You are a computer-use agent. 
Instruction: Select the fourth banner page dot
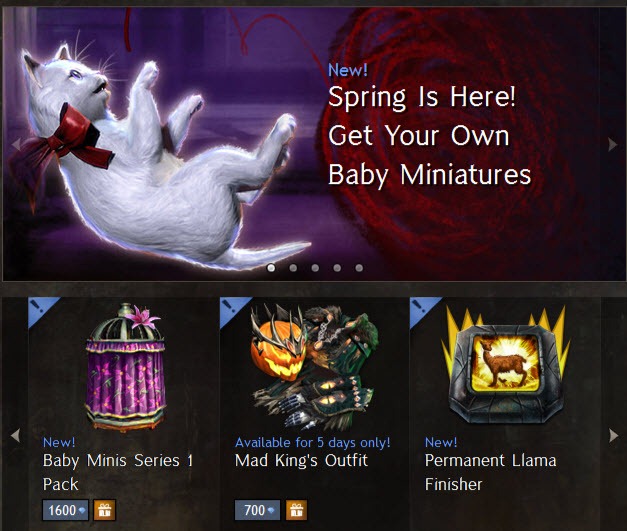[x=337, y=267]
